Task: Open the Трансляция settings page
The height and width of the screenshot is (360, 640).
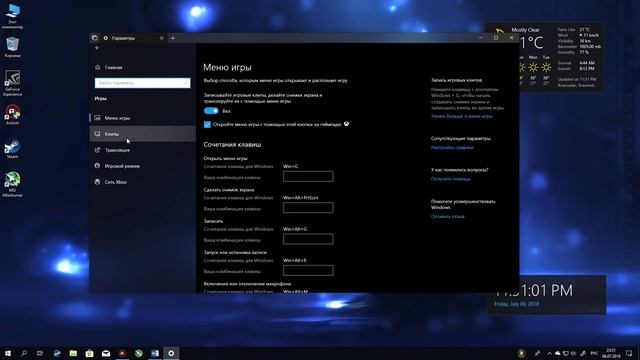Action: click(142, 150)
